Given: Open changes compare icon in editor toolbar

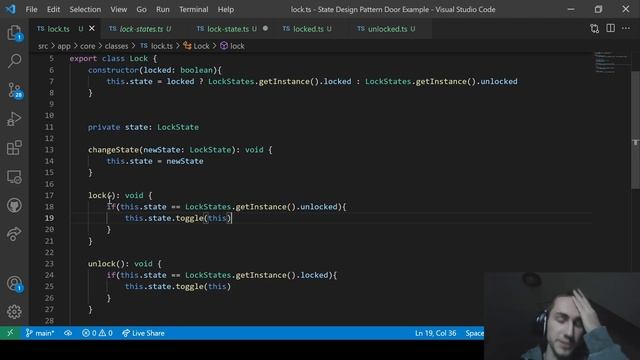Looking at the screenshot, I should 595,29.
